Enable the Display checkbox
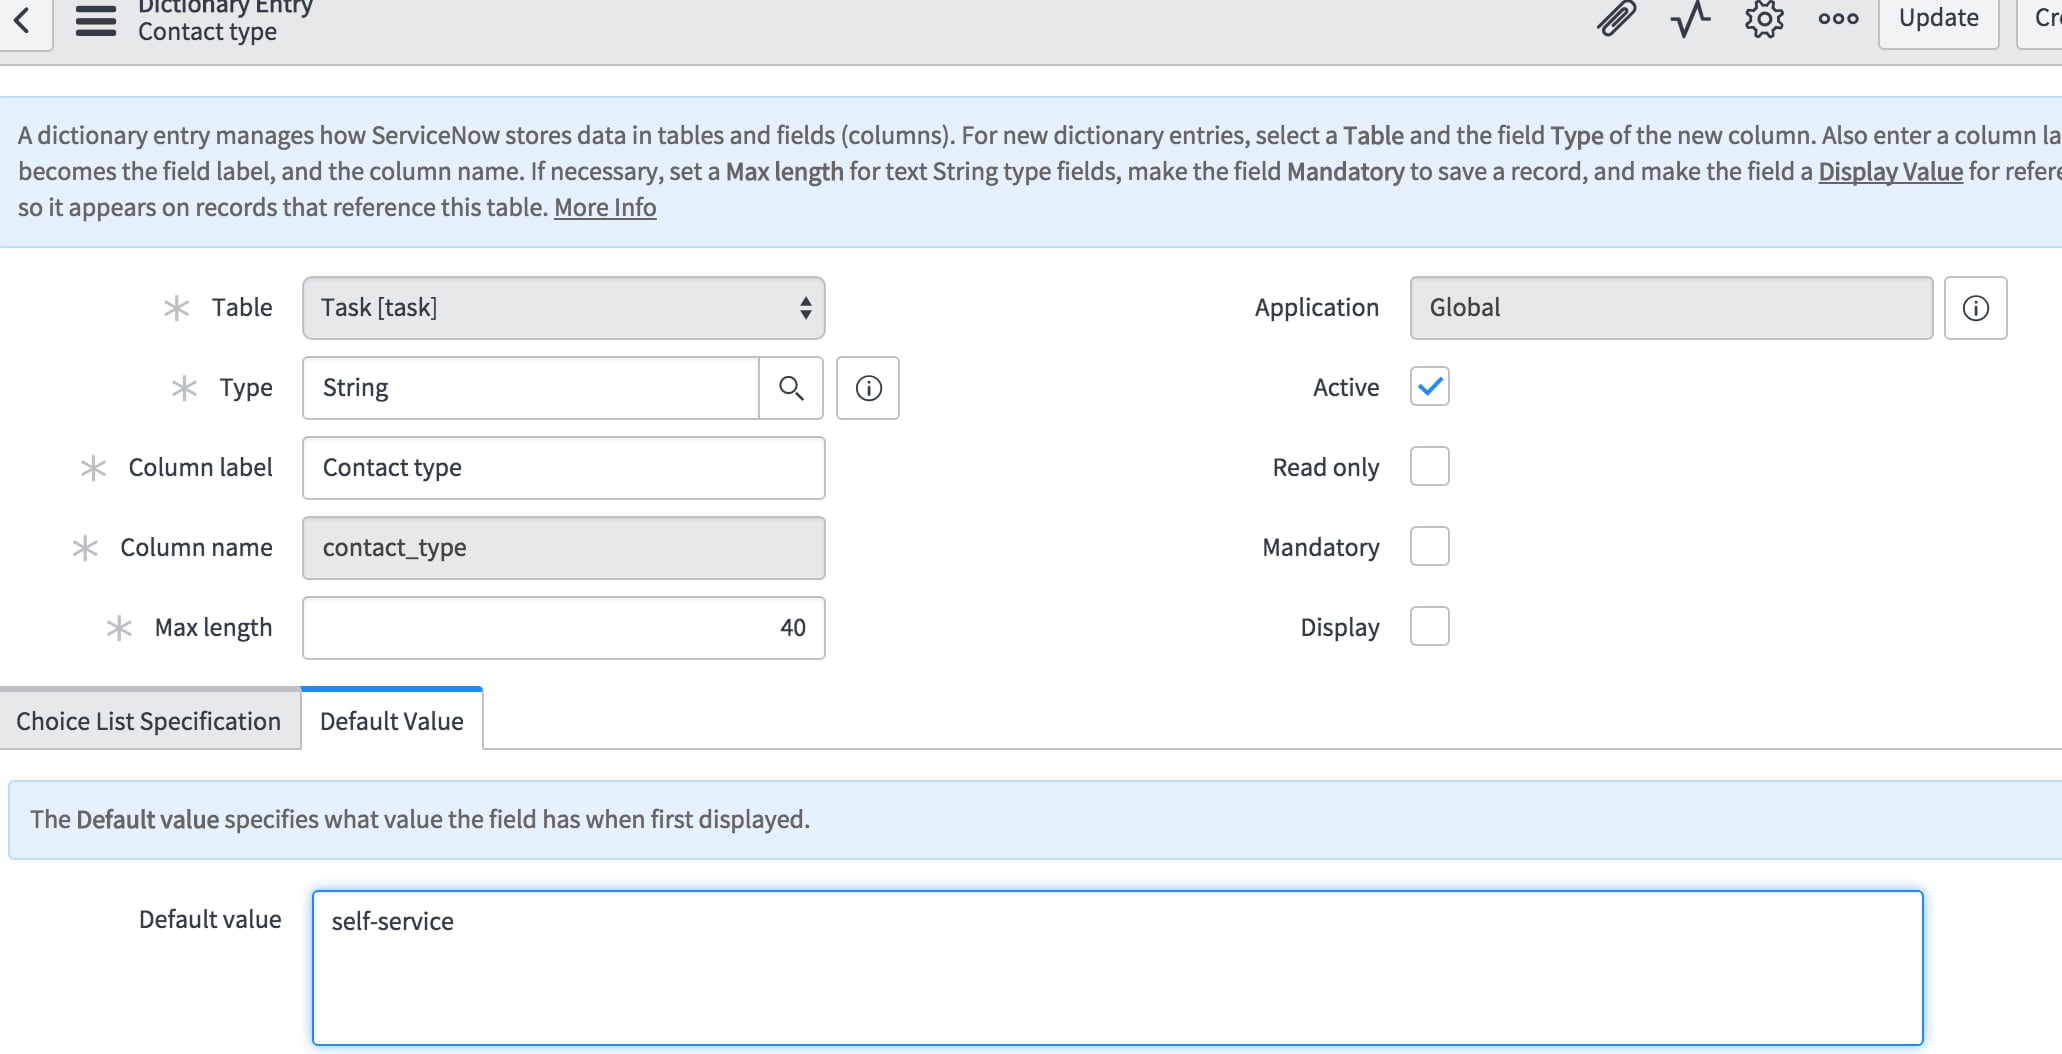2062x1054 pixels. coord(1429,626)
